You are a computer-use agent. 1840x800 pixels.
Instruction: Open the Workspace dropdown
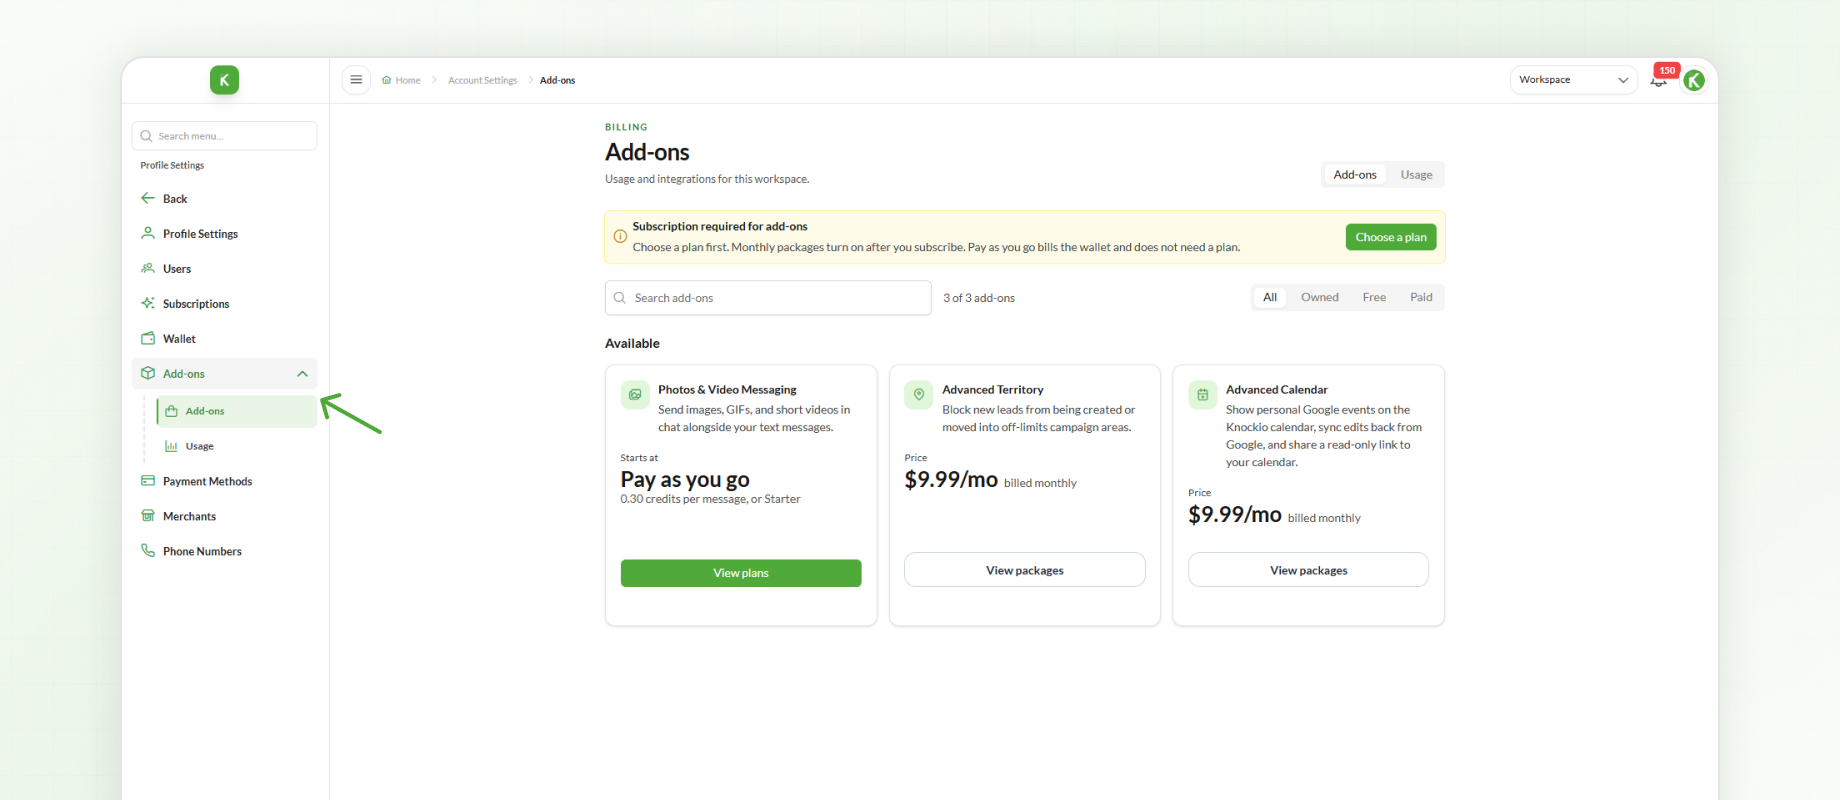1573,80
